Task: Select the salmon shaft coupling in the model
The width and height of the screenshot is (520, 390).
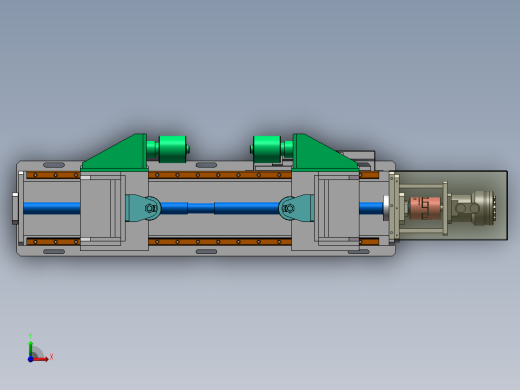Action: (x=425, y=208)
